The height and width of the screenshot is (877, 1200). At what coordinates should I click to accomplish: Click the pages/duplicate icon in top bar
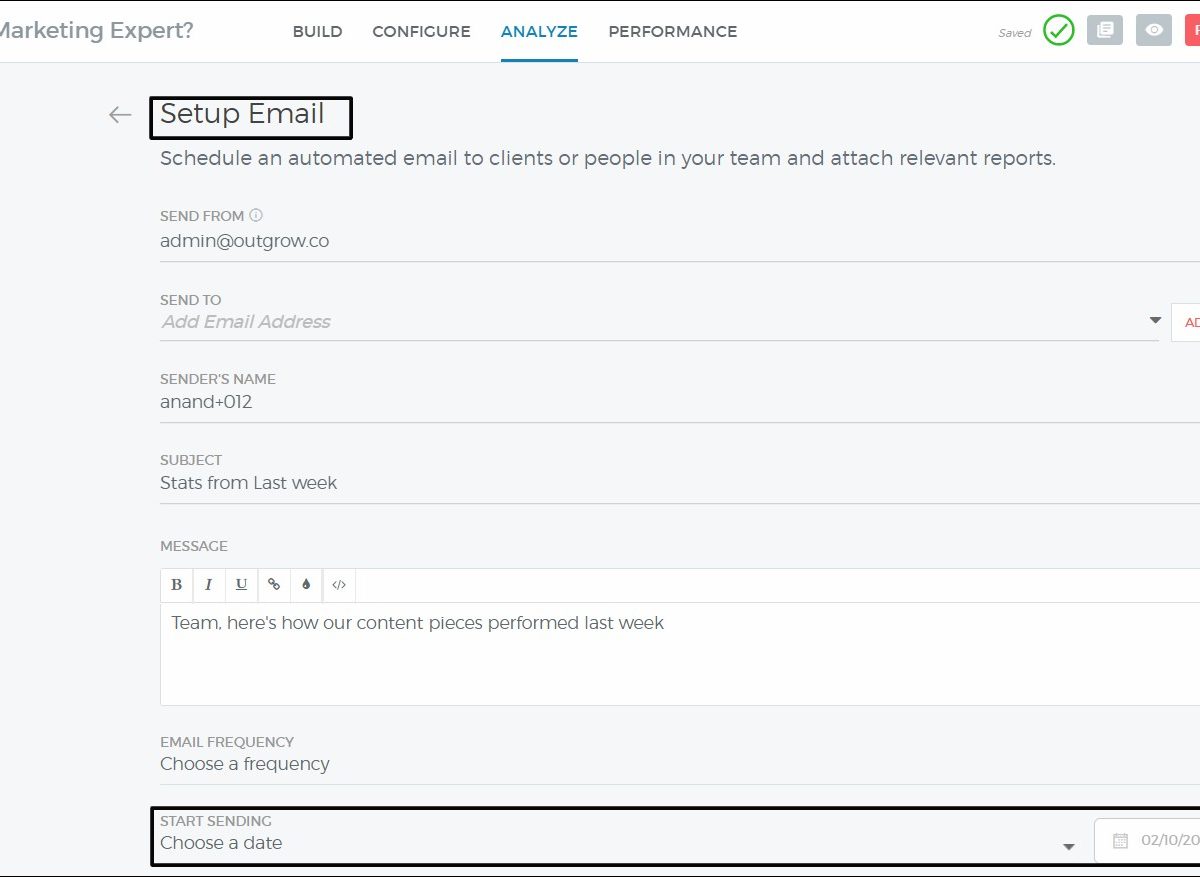pyautogui.click(x=1105, y=30)
